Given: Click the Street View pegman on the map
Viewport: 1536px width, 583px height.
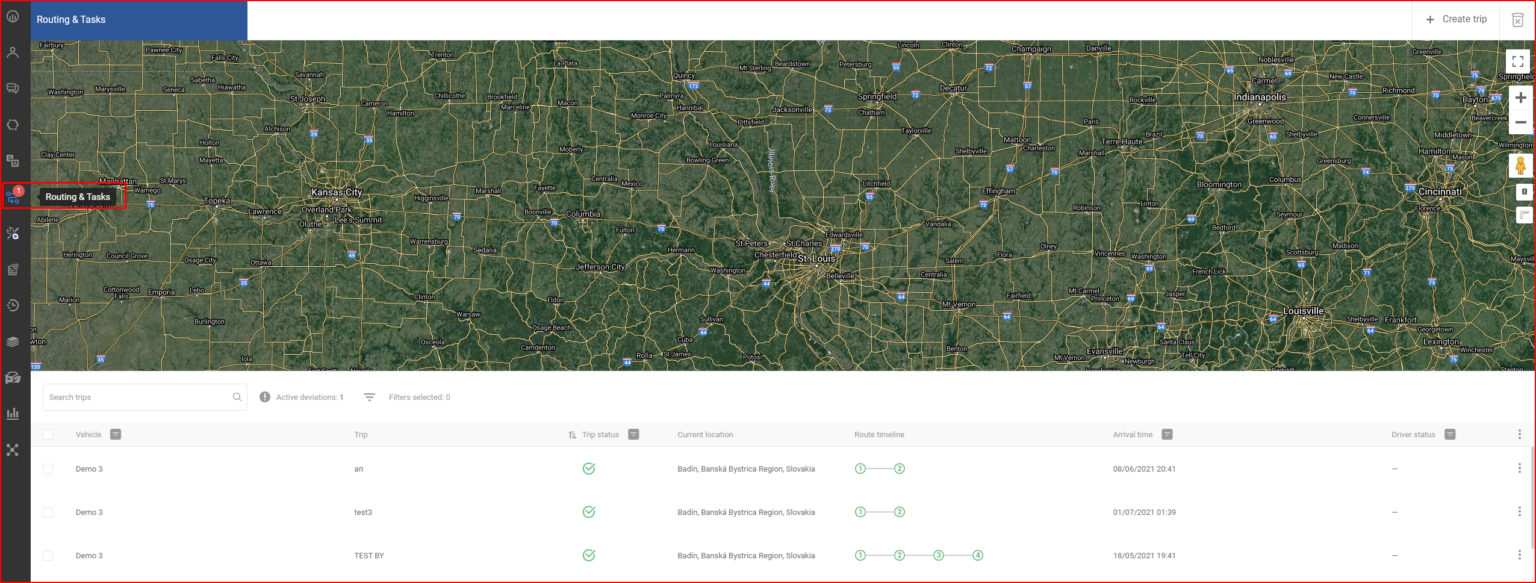Looking at the screenshot, I should pyautogui.click(x=1521, y=165).
